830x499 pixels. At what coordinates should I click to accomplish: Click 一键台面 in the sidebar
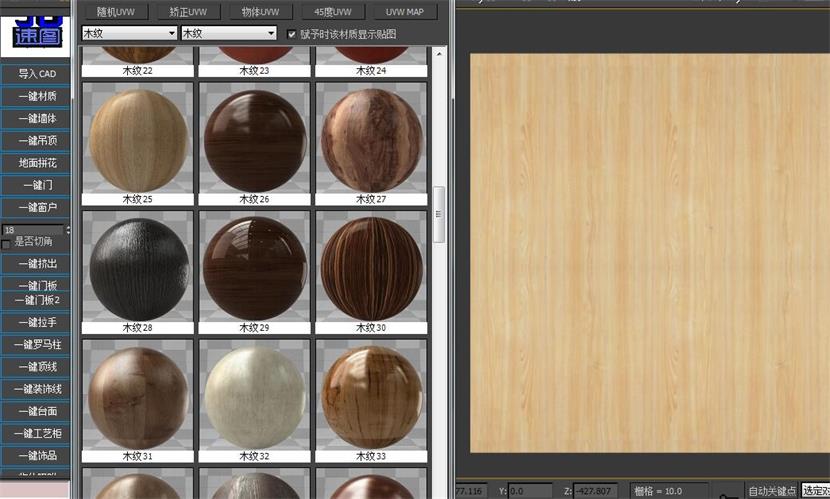click(36, 411)
